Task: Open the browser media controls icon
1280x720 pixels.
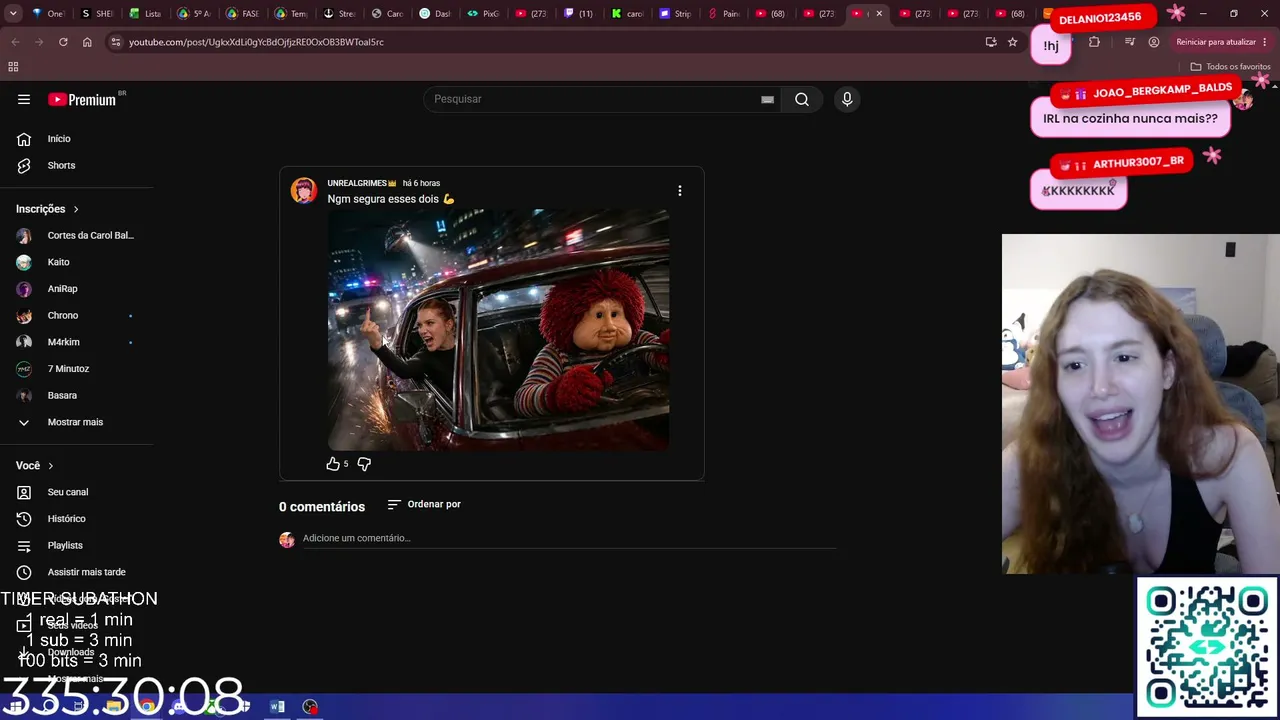Action: [1130, 42]
